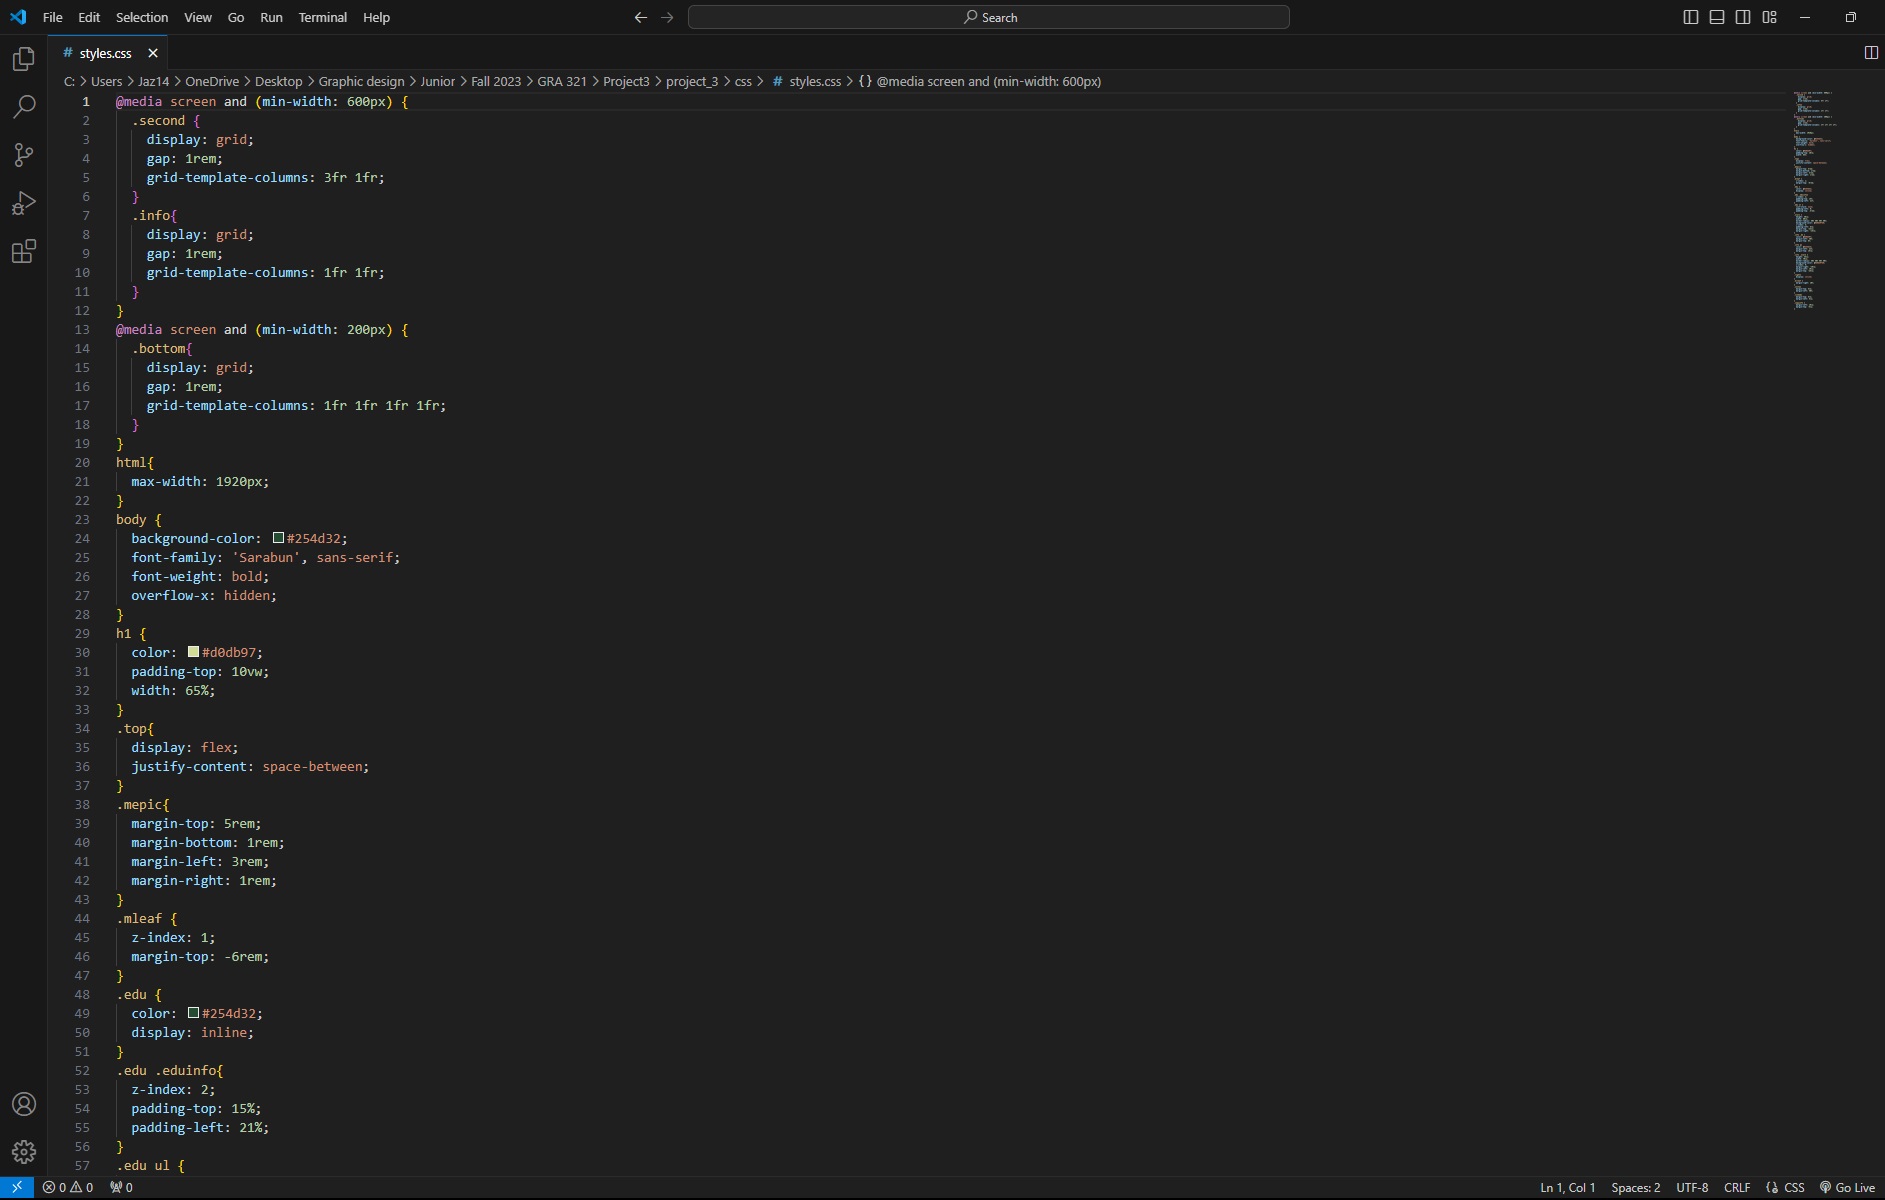Open the Terminal menu

pyautogui.click(x=322, y=17)
